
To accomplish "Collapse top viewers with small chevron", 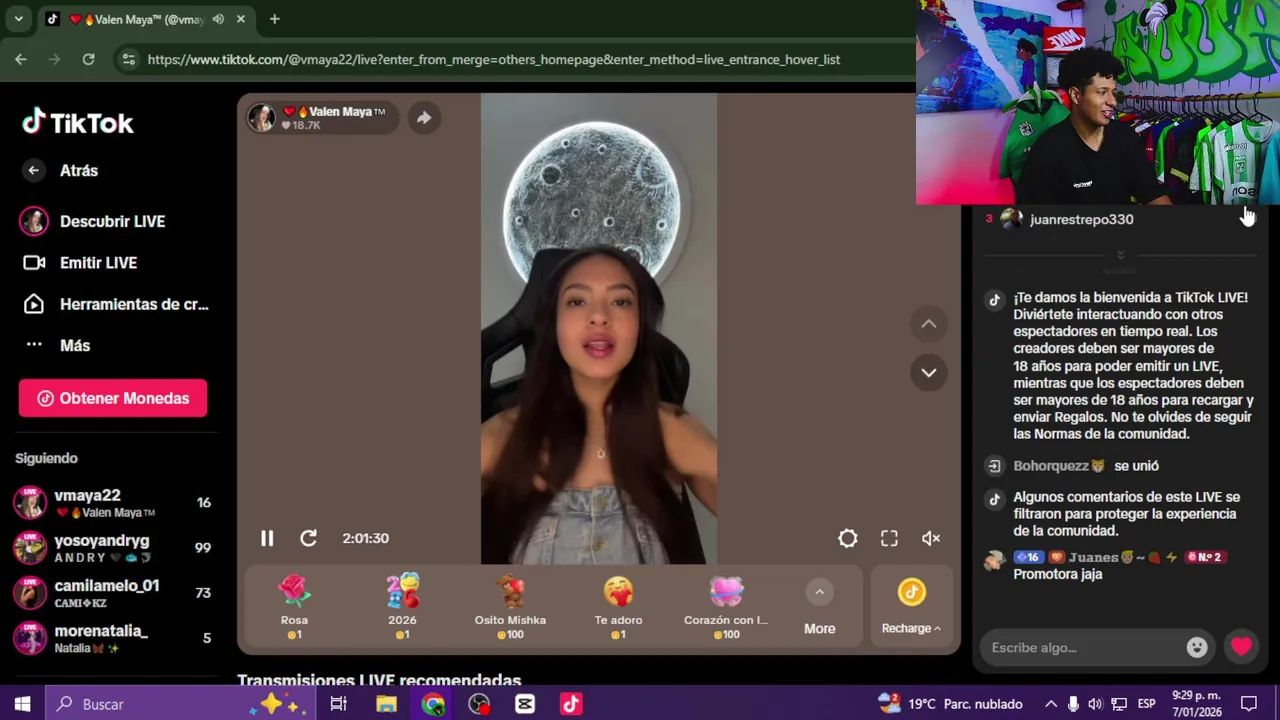I will click(x=1120, y=255).
